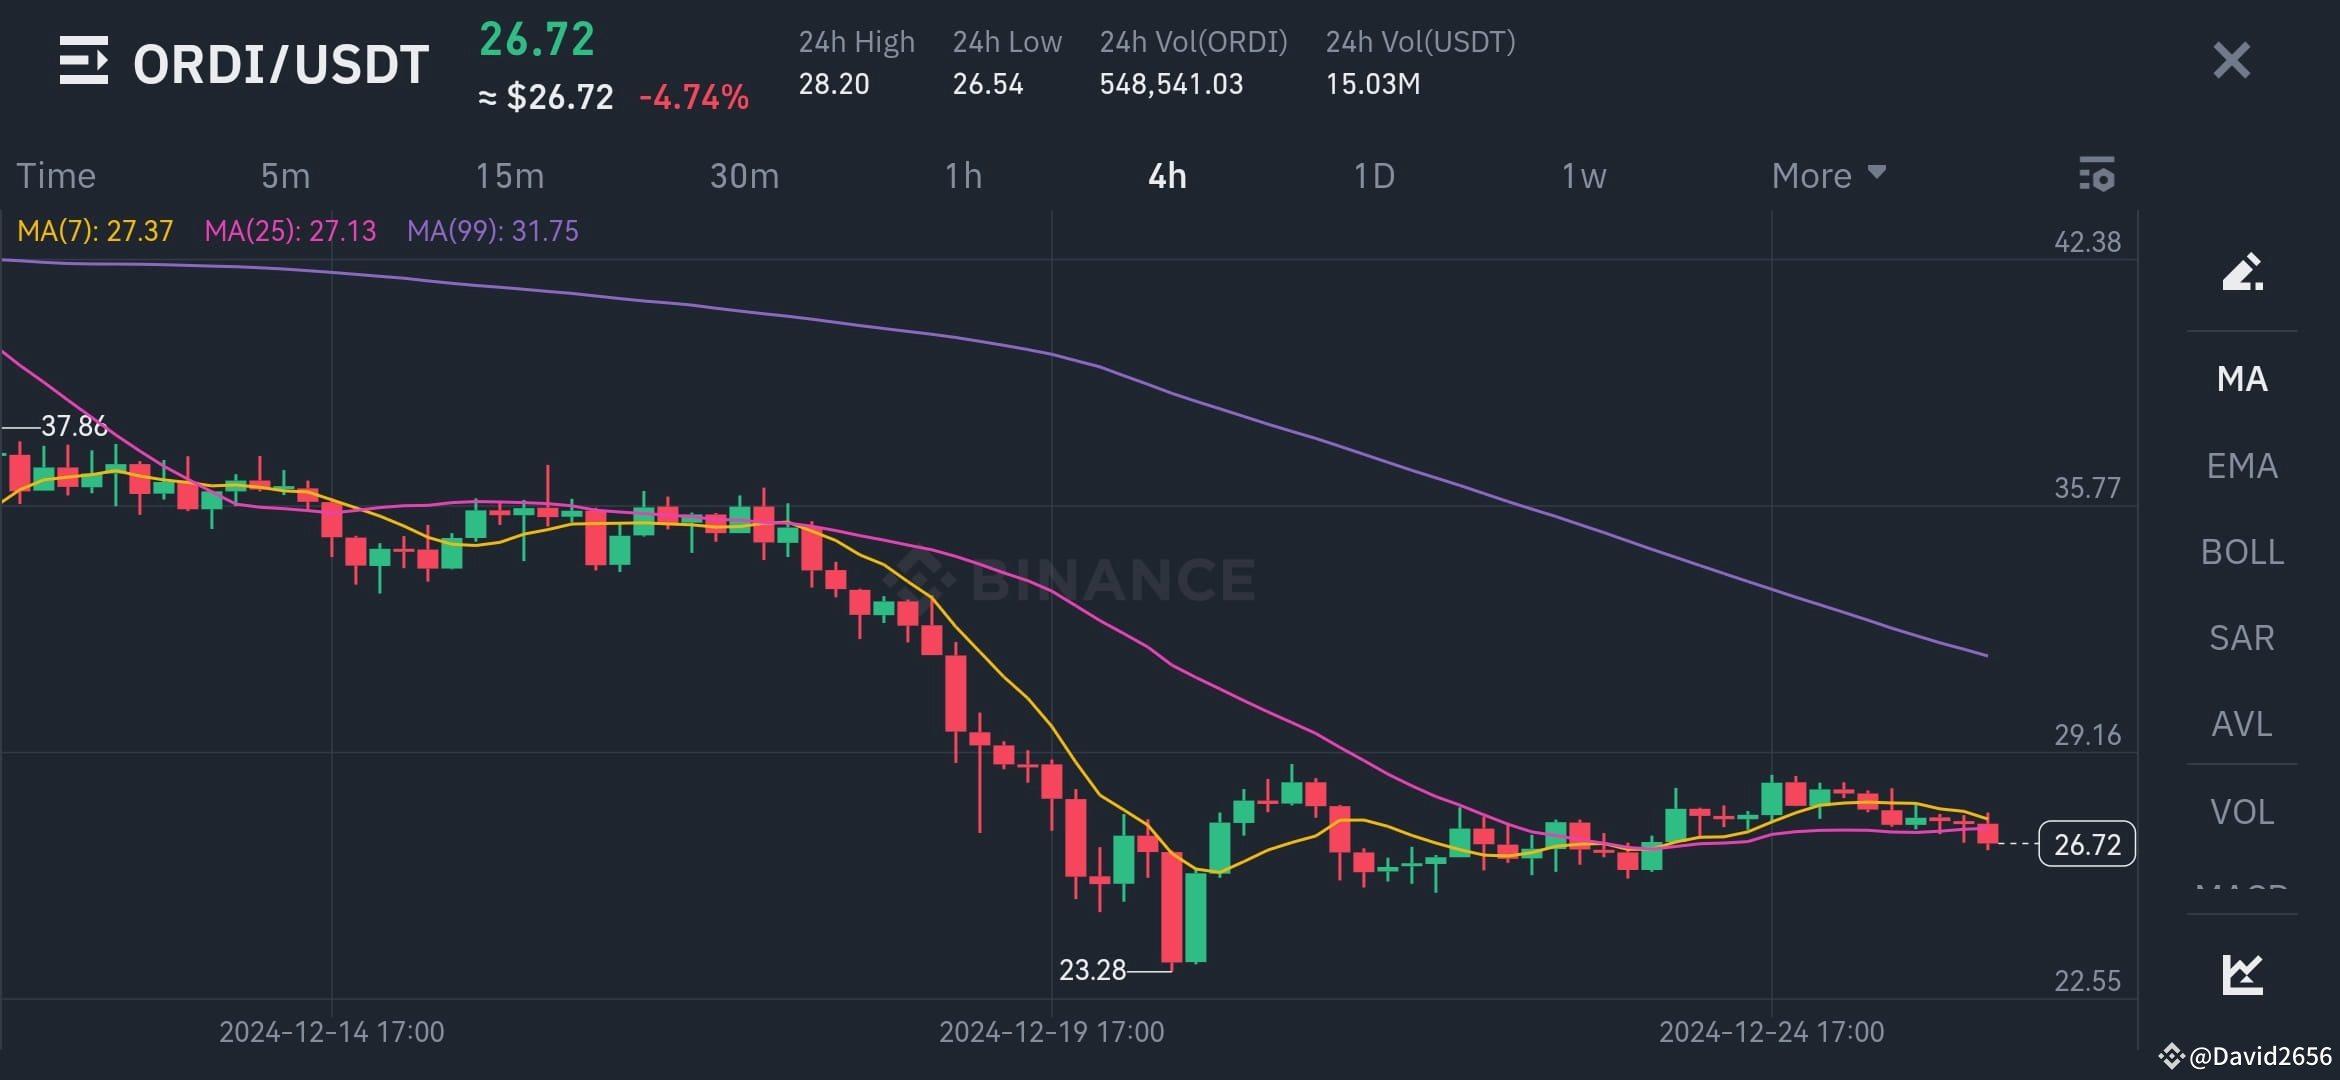Viewport: 2340px width, 1080px height.
Task: Open the VOL indicator
Action: (x=2242, y=811)
